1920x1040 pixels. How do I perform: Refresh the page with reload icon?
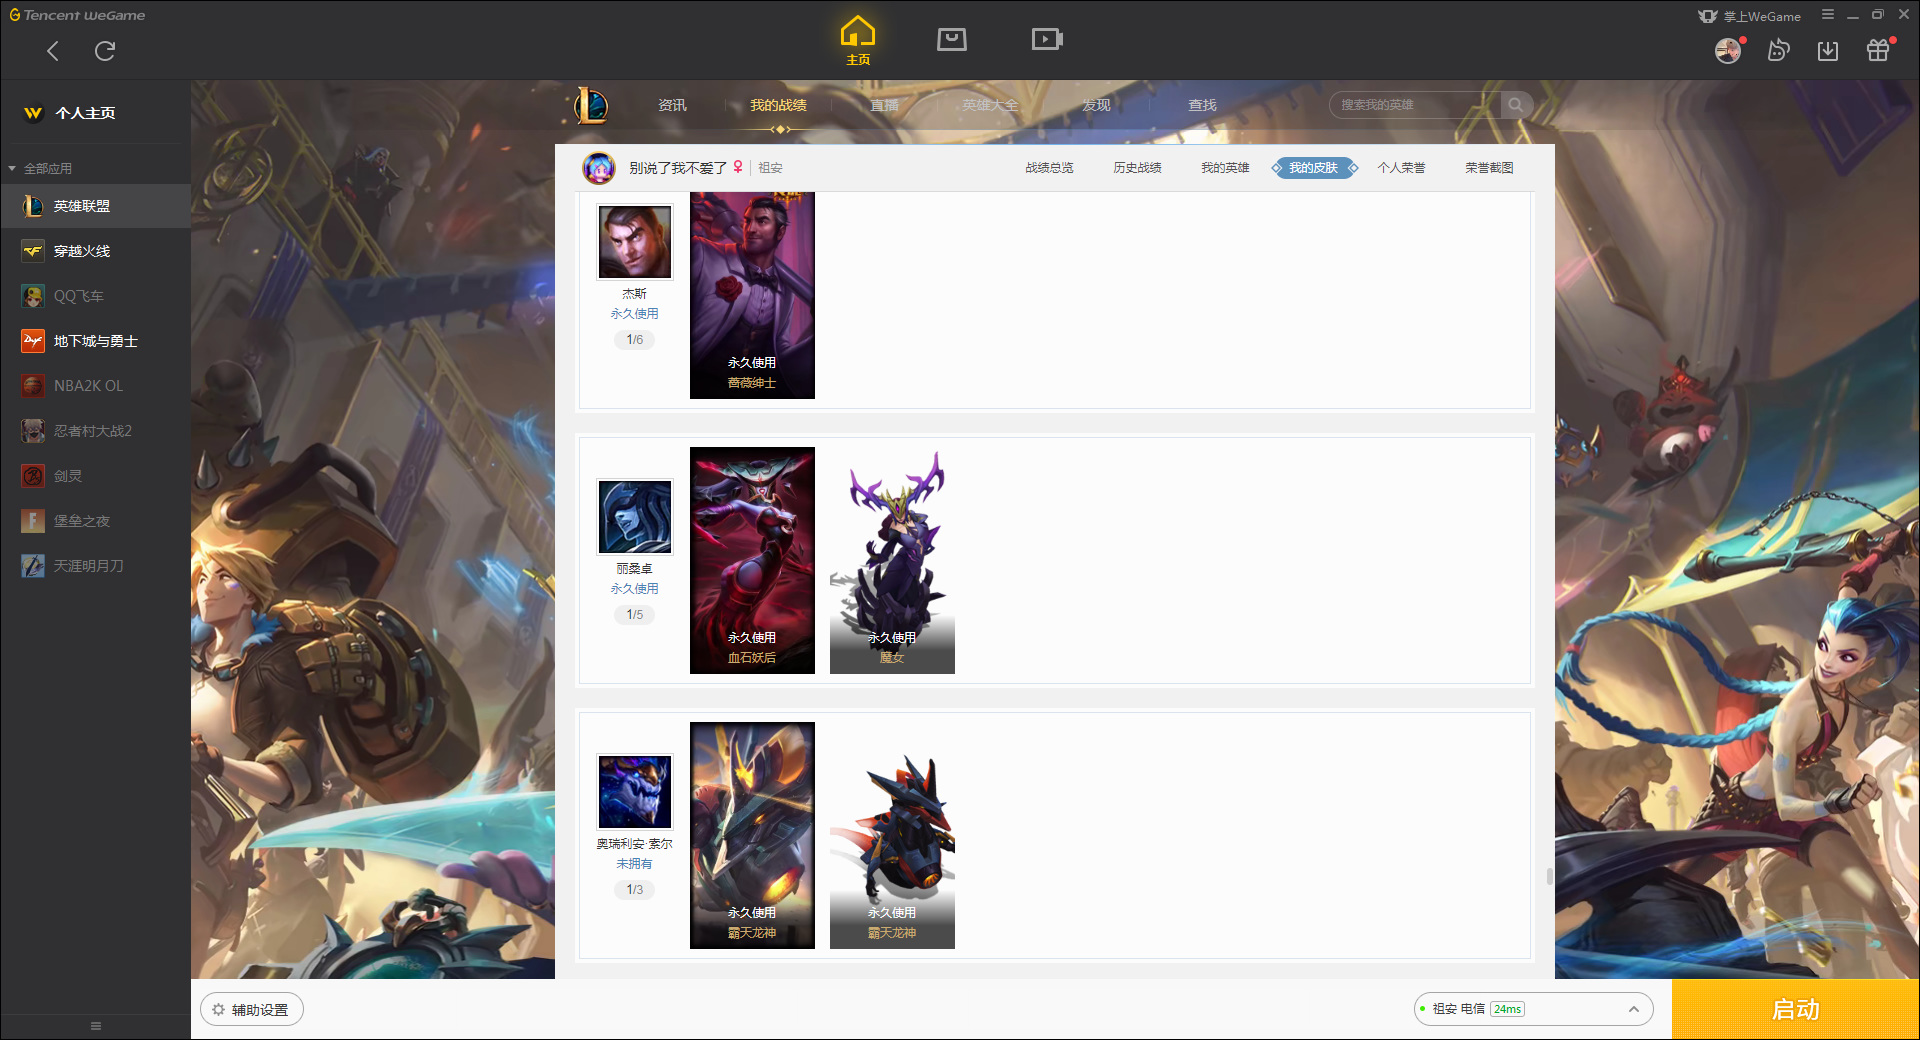pos(105,51)
